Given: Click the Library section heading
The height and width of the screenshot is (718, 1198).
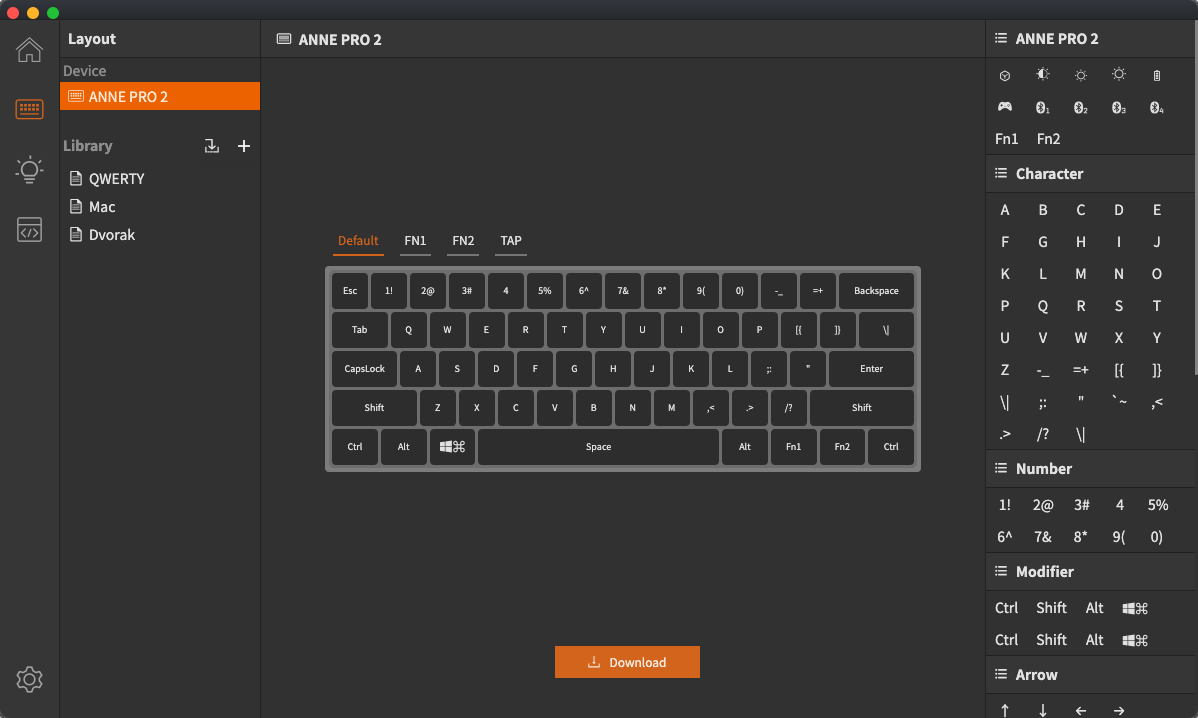Looking at the screenshot, I should (88, 146).
